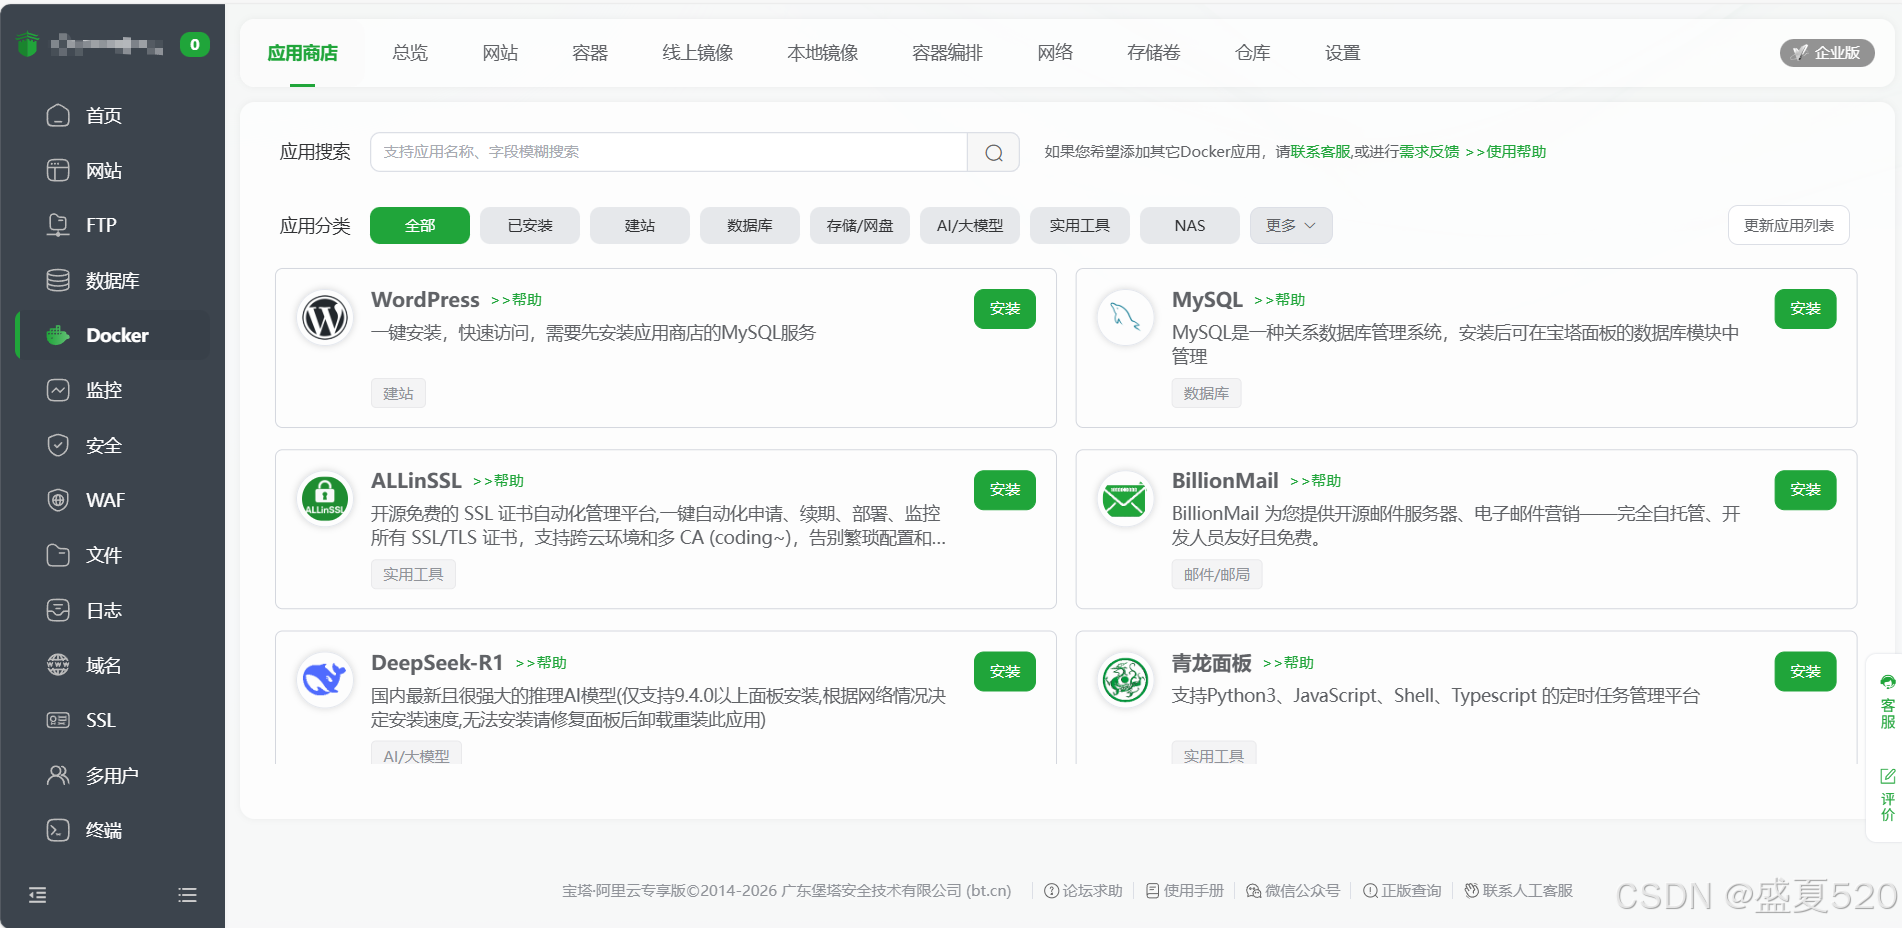Select the Docker whale icon in sidebar
The width and height of the screenshot is (1902, 928).
click(x=58, y=335)
